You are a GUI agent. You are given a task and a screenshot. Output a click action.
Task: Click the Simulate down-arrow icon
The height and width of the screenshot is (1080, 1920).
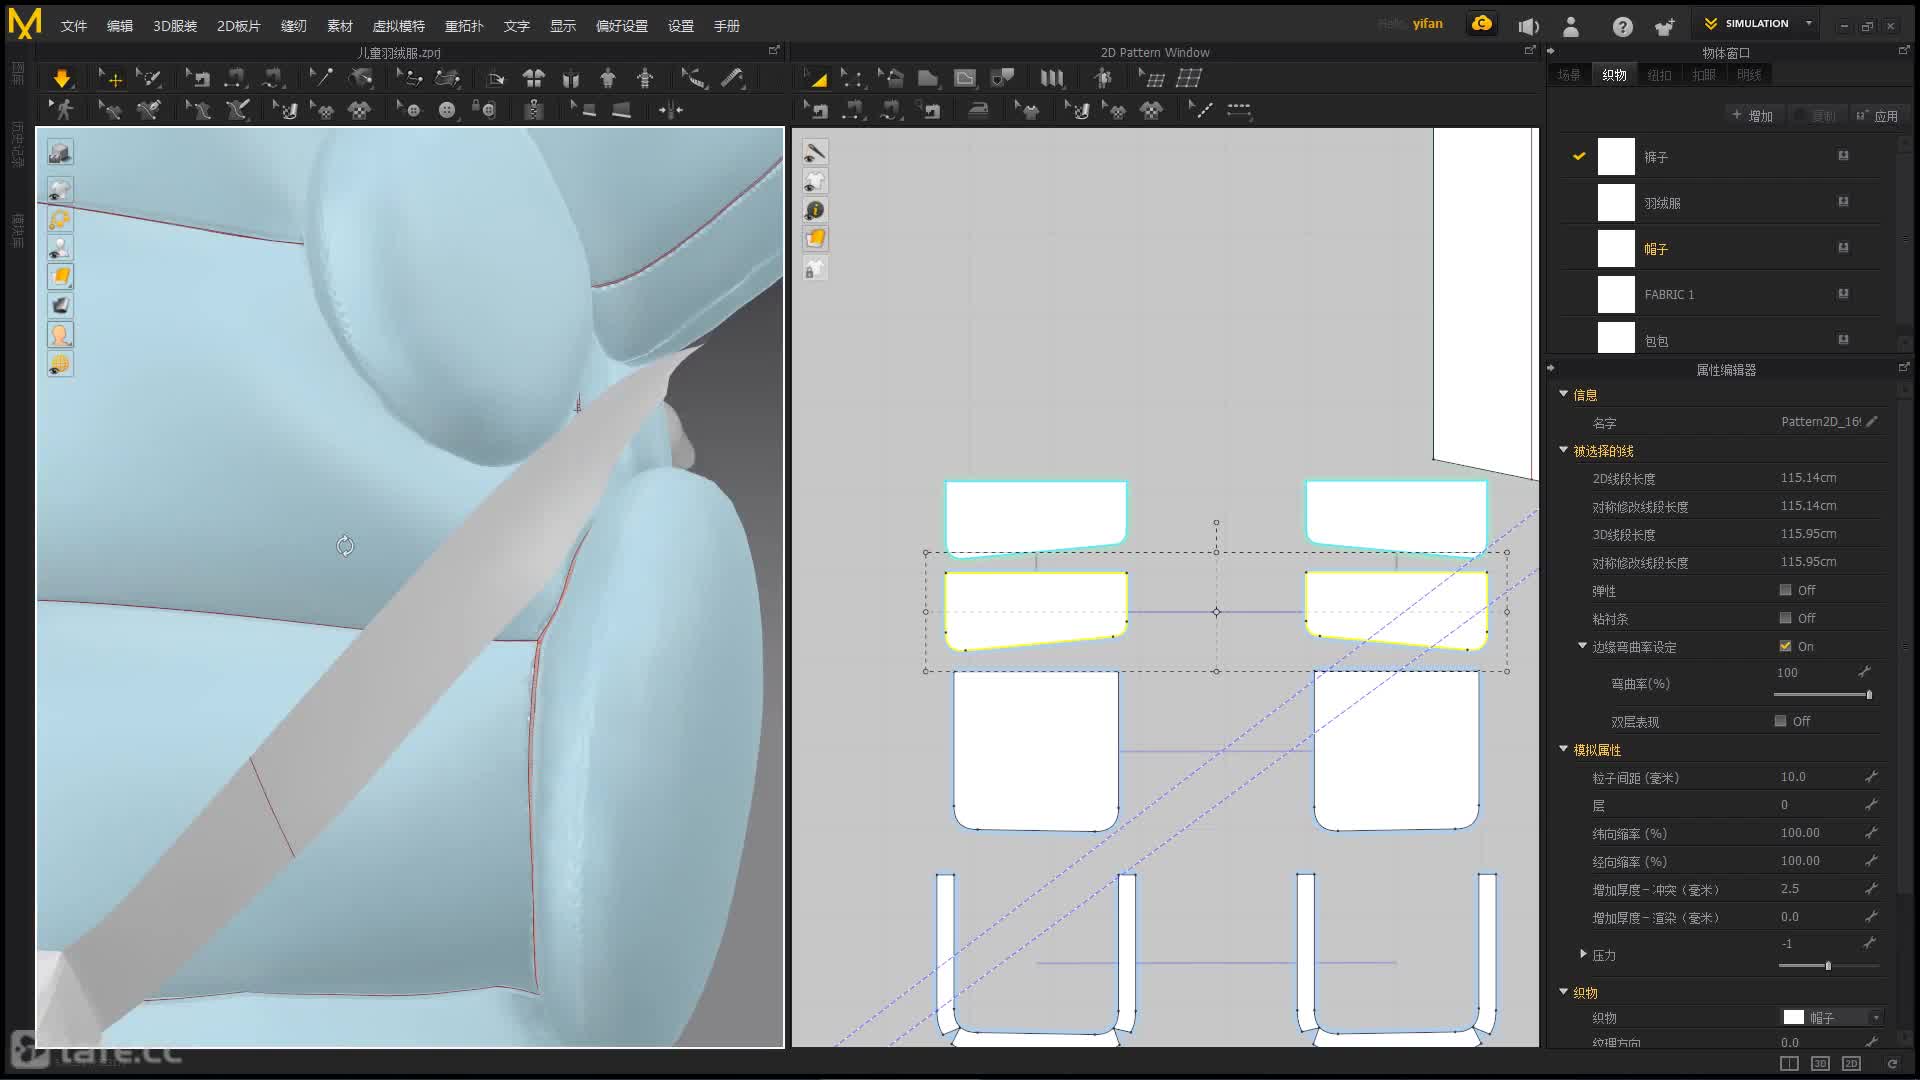coord(62,78)
